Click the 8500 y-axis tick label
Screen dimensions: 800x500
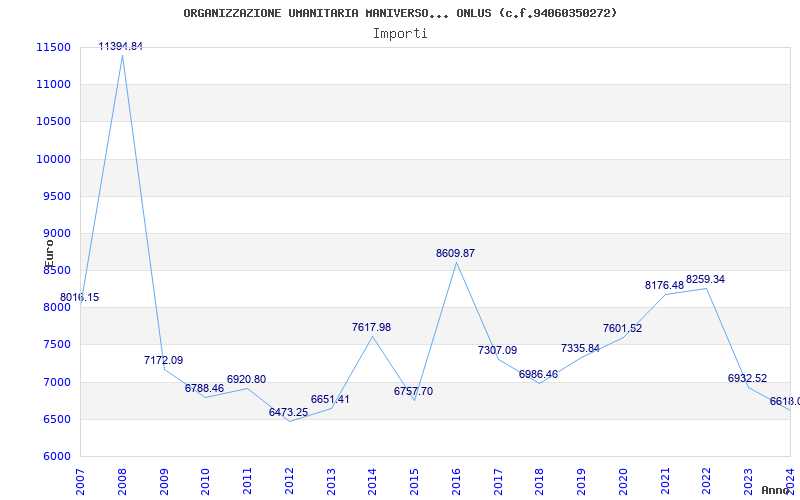coord(56,271)
